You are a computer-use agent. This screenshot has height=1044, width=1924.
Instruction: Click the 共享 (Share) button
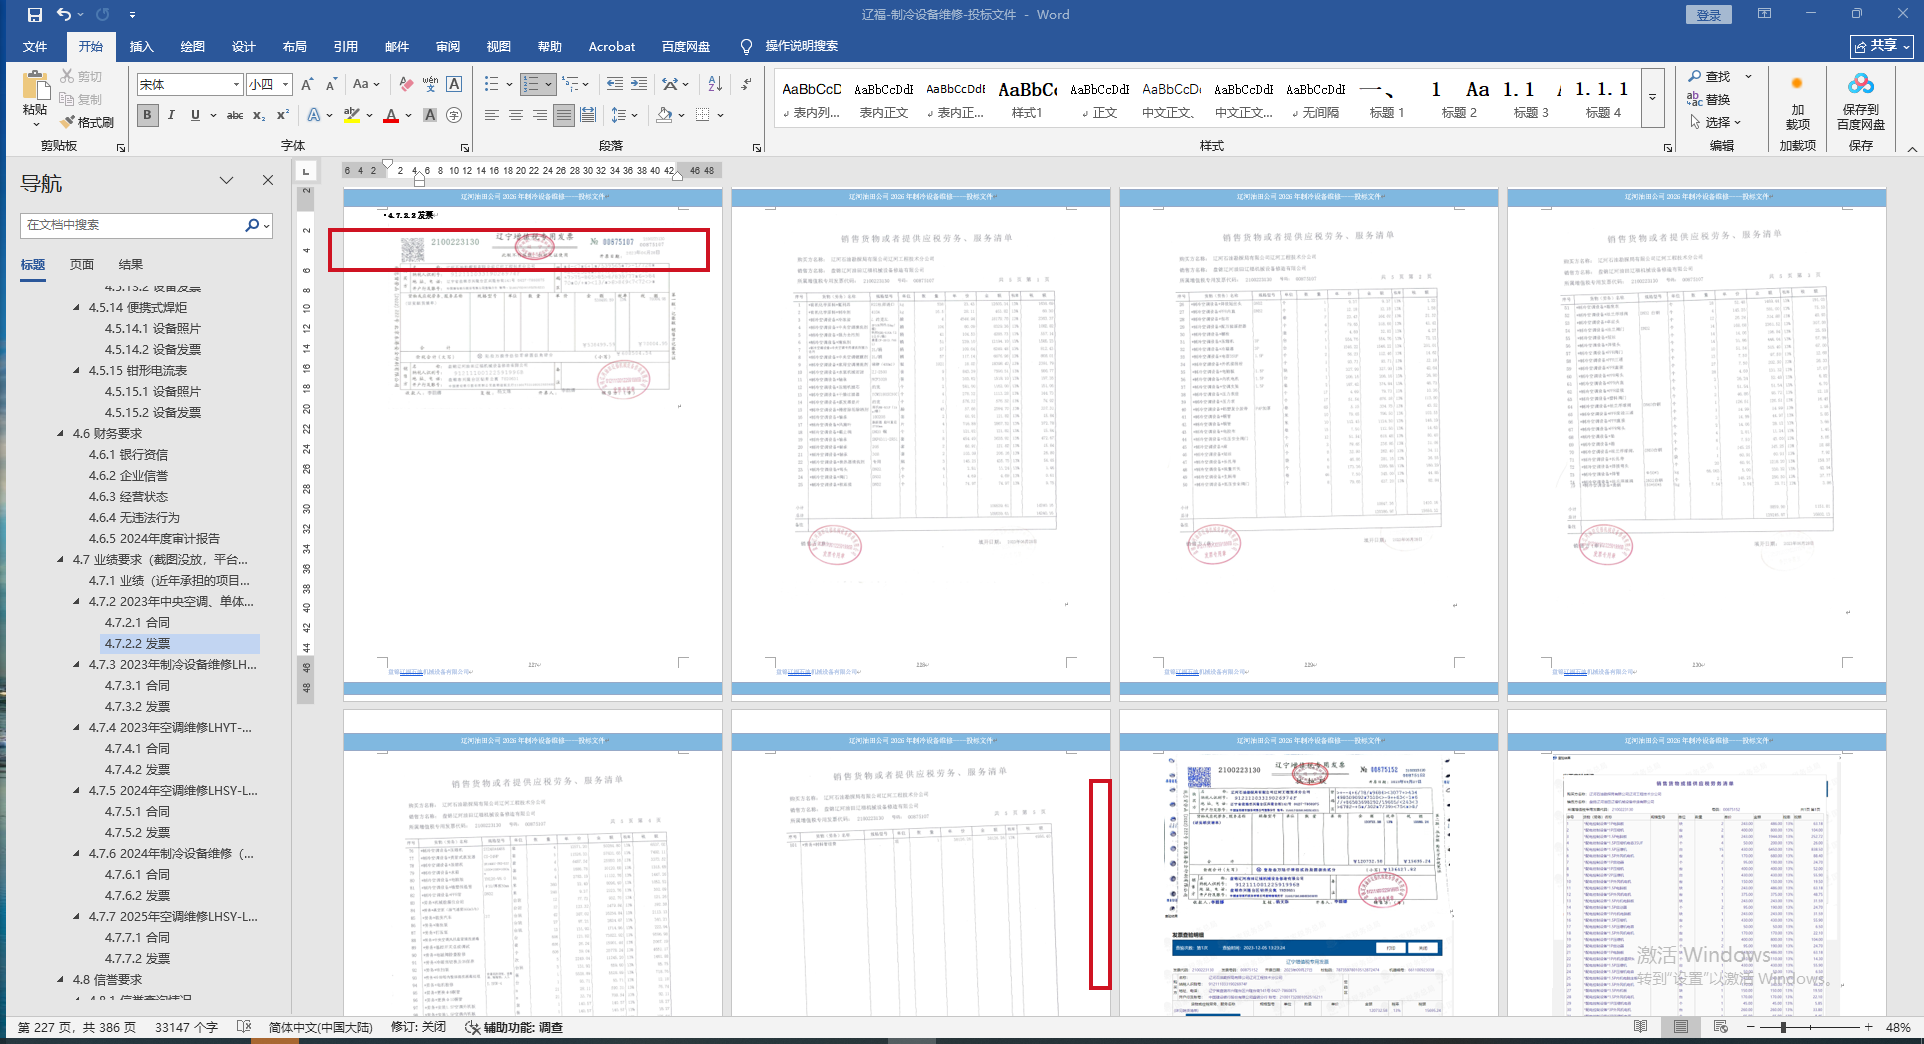pyautogui.click(x=1882, y=46)
